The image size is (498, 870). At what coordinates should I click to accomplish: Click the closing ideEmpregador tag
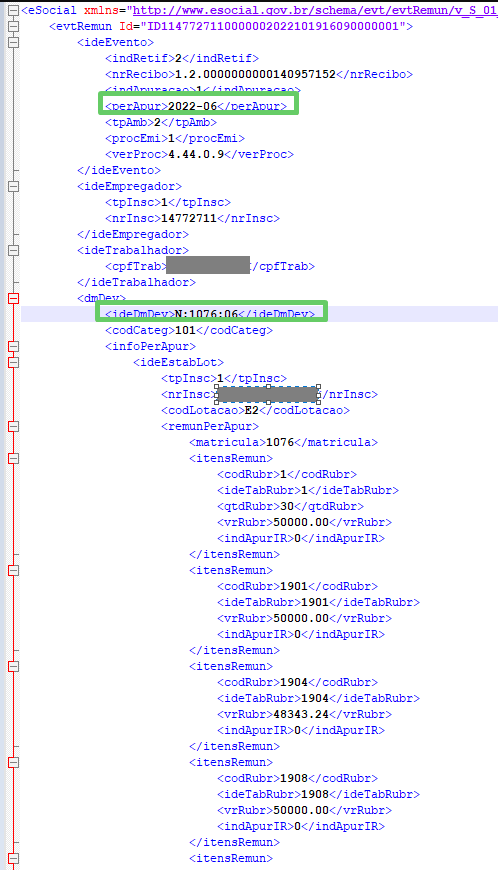pos(133,234)
